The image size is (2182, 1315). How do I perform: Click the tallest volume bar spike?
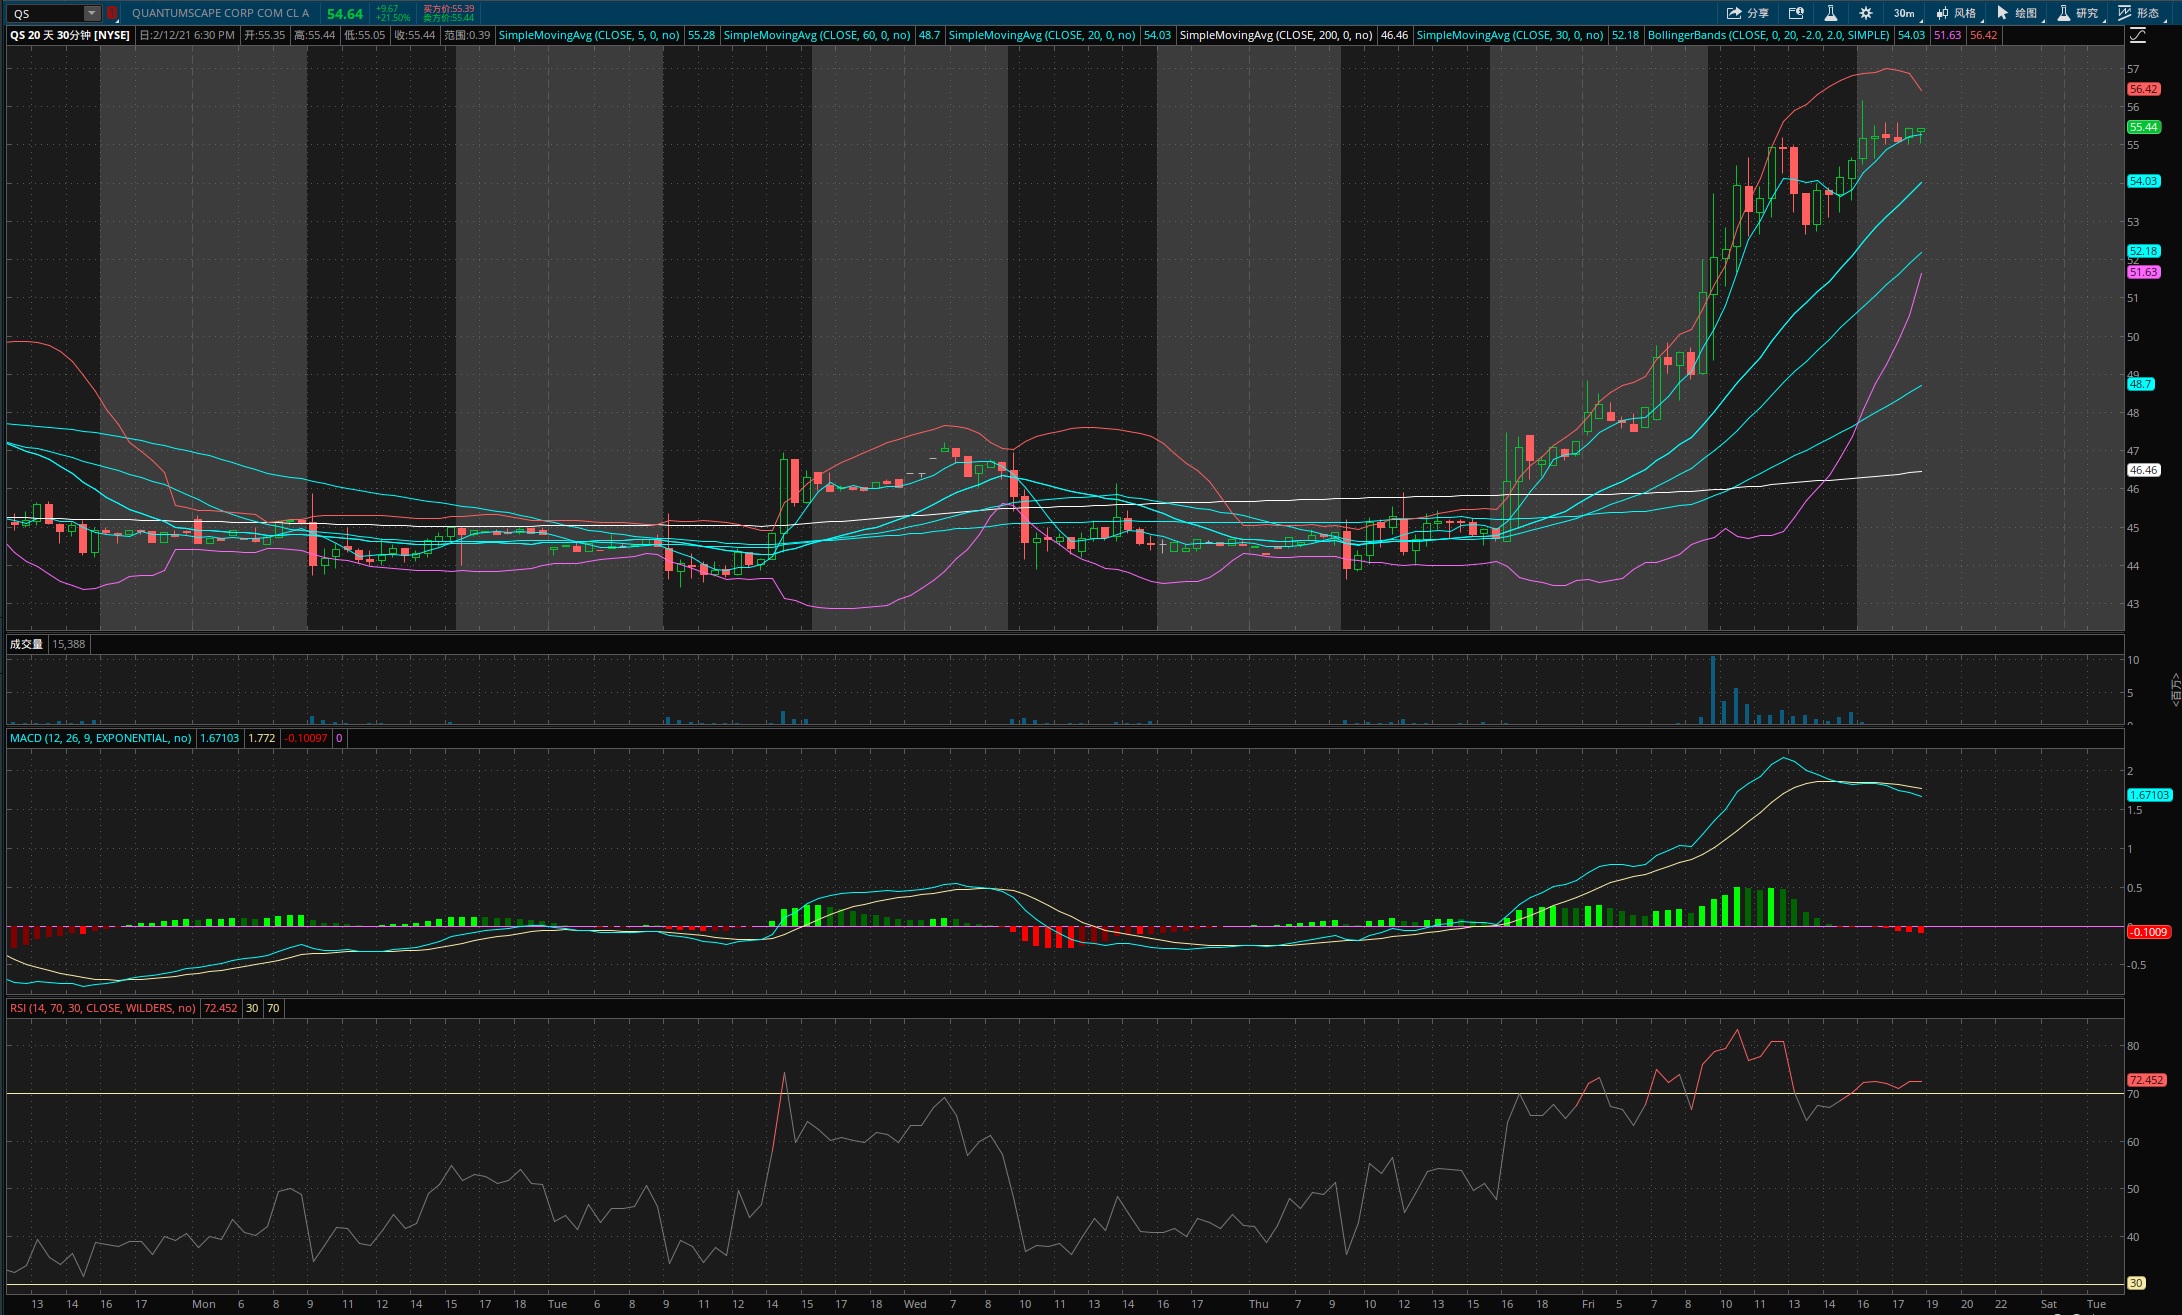coord(1713,689)
